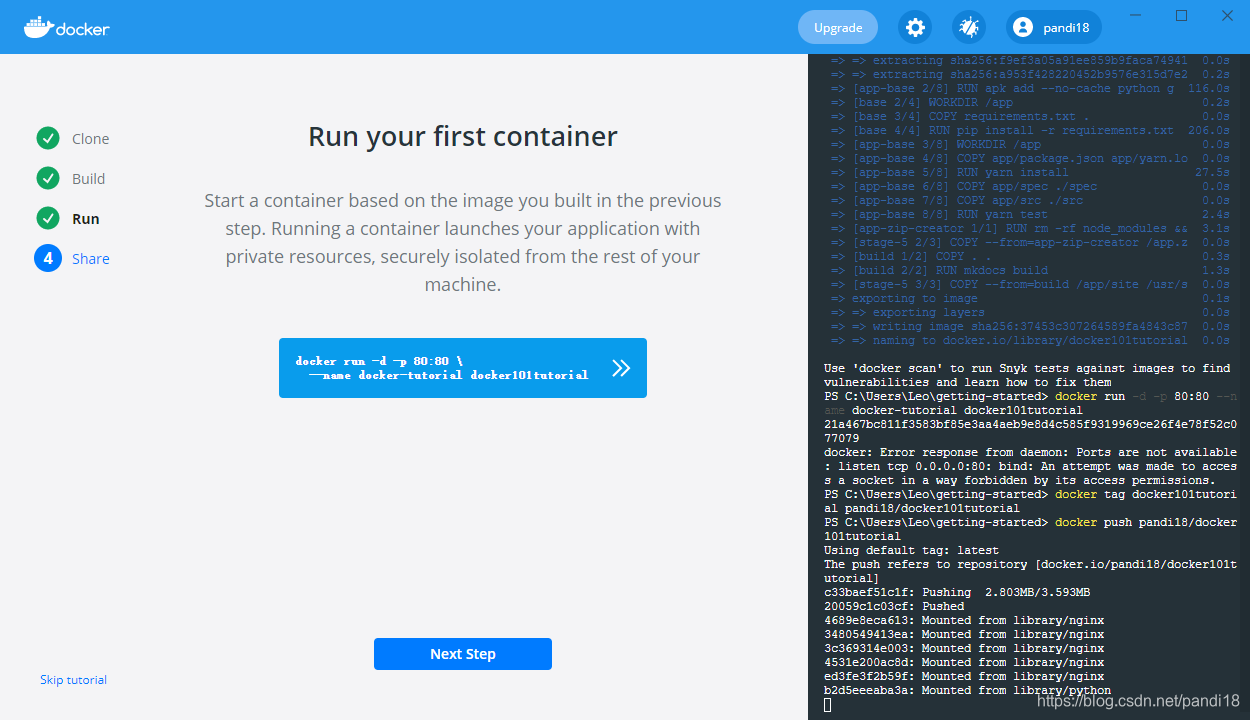
Task: Click the green checkmark next to Build
Action: click(x=47, y=178)
